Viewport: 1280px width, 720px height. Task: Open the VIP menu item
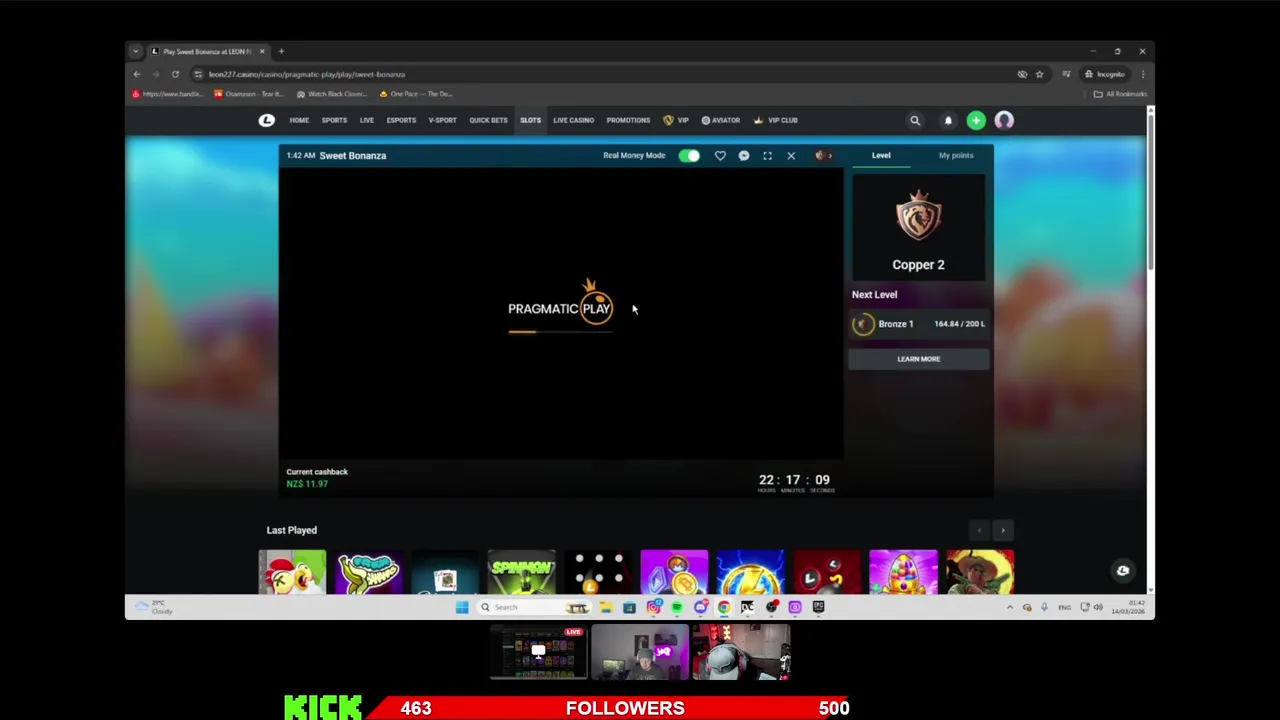tap(676, 120)
